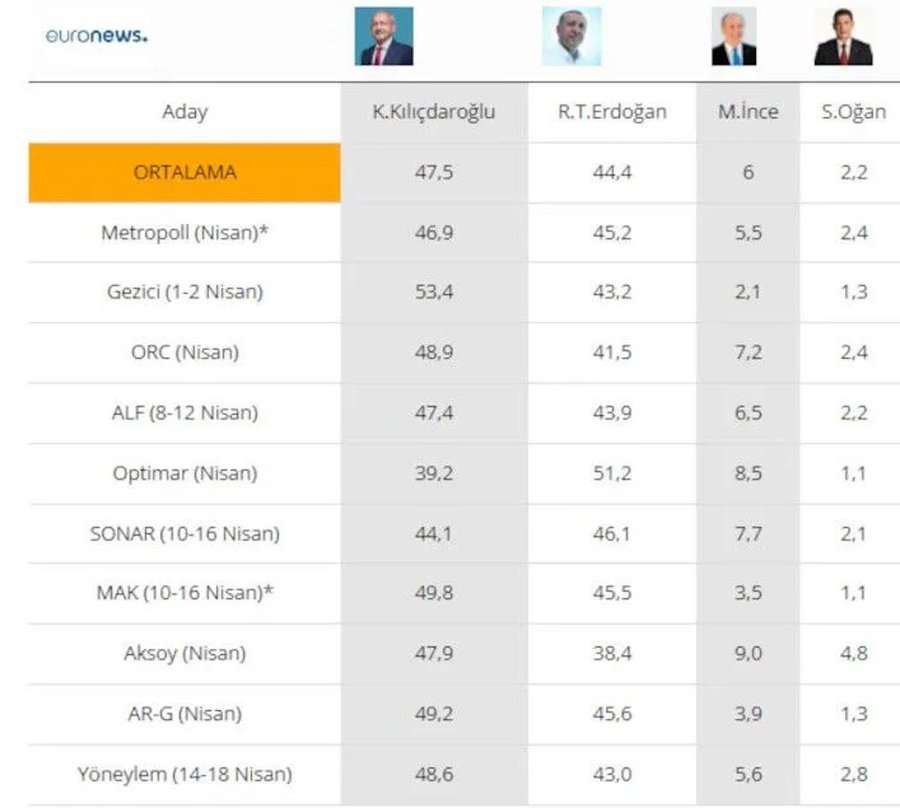Select M.İnce candidate photo
This screenshot has width=900, height=808.
[734, 36]
